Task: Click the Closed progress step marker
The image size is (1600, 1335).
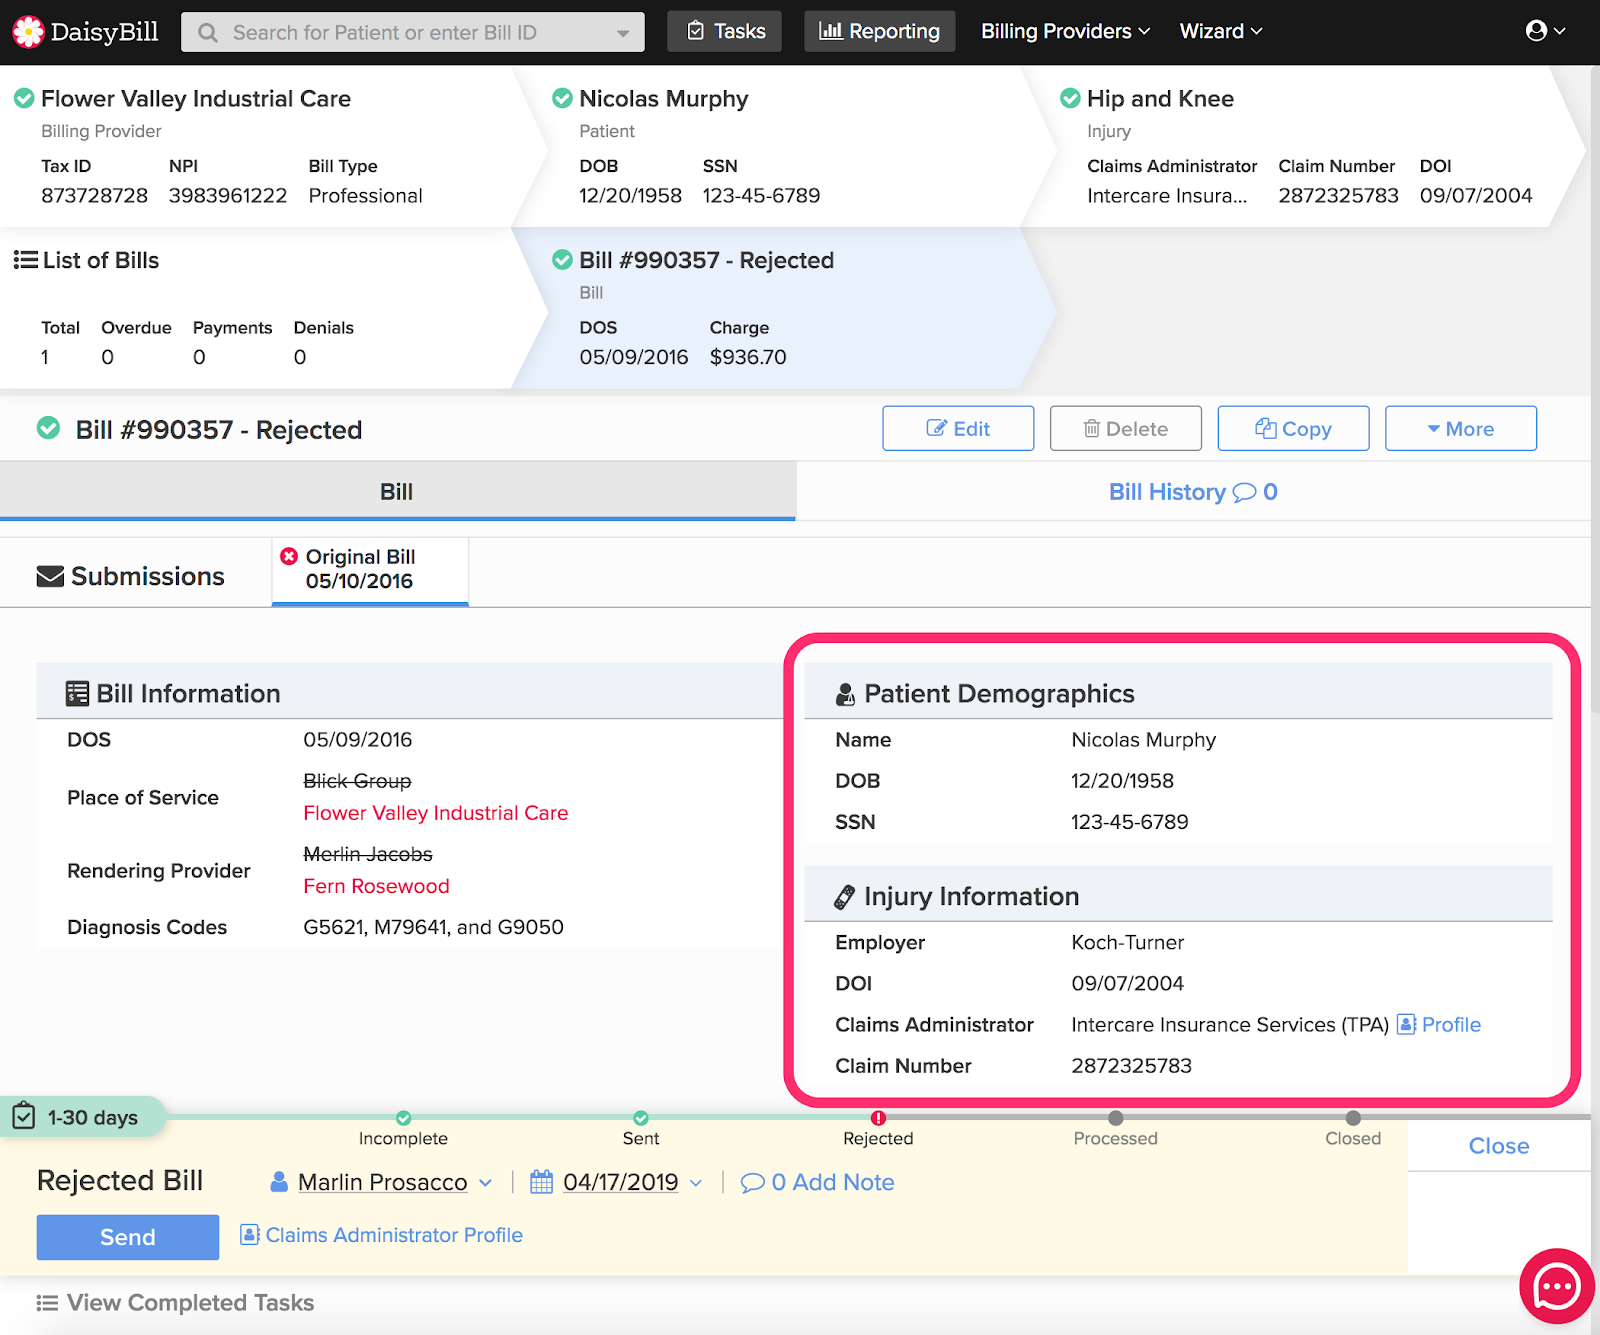Action: tap(1353, 1118)
